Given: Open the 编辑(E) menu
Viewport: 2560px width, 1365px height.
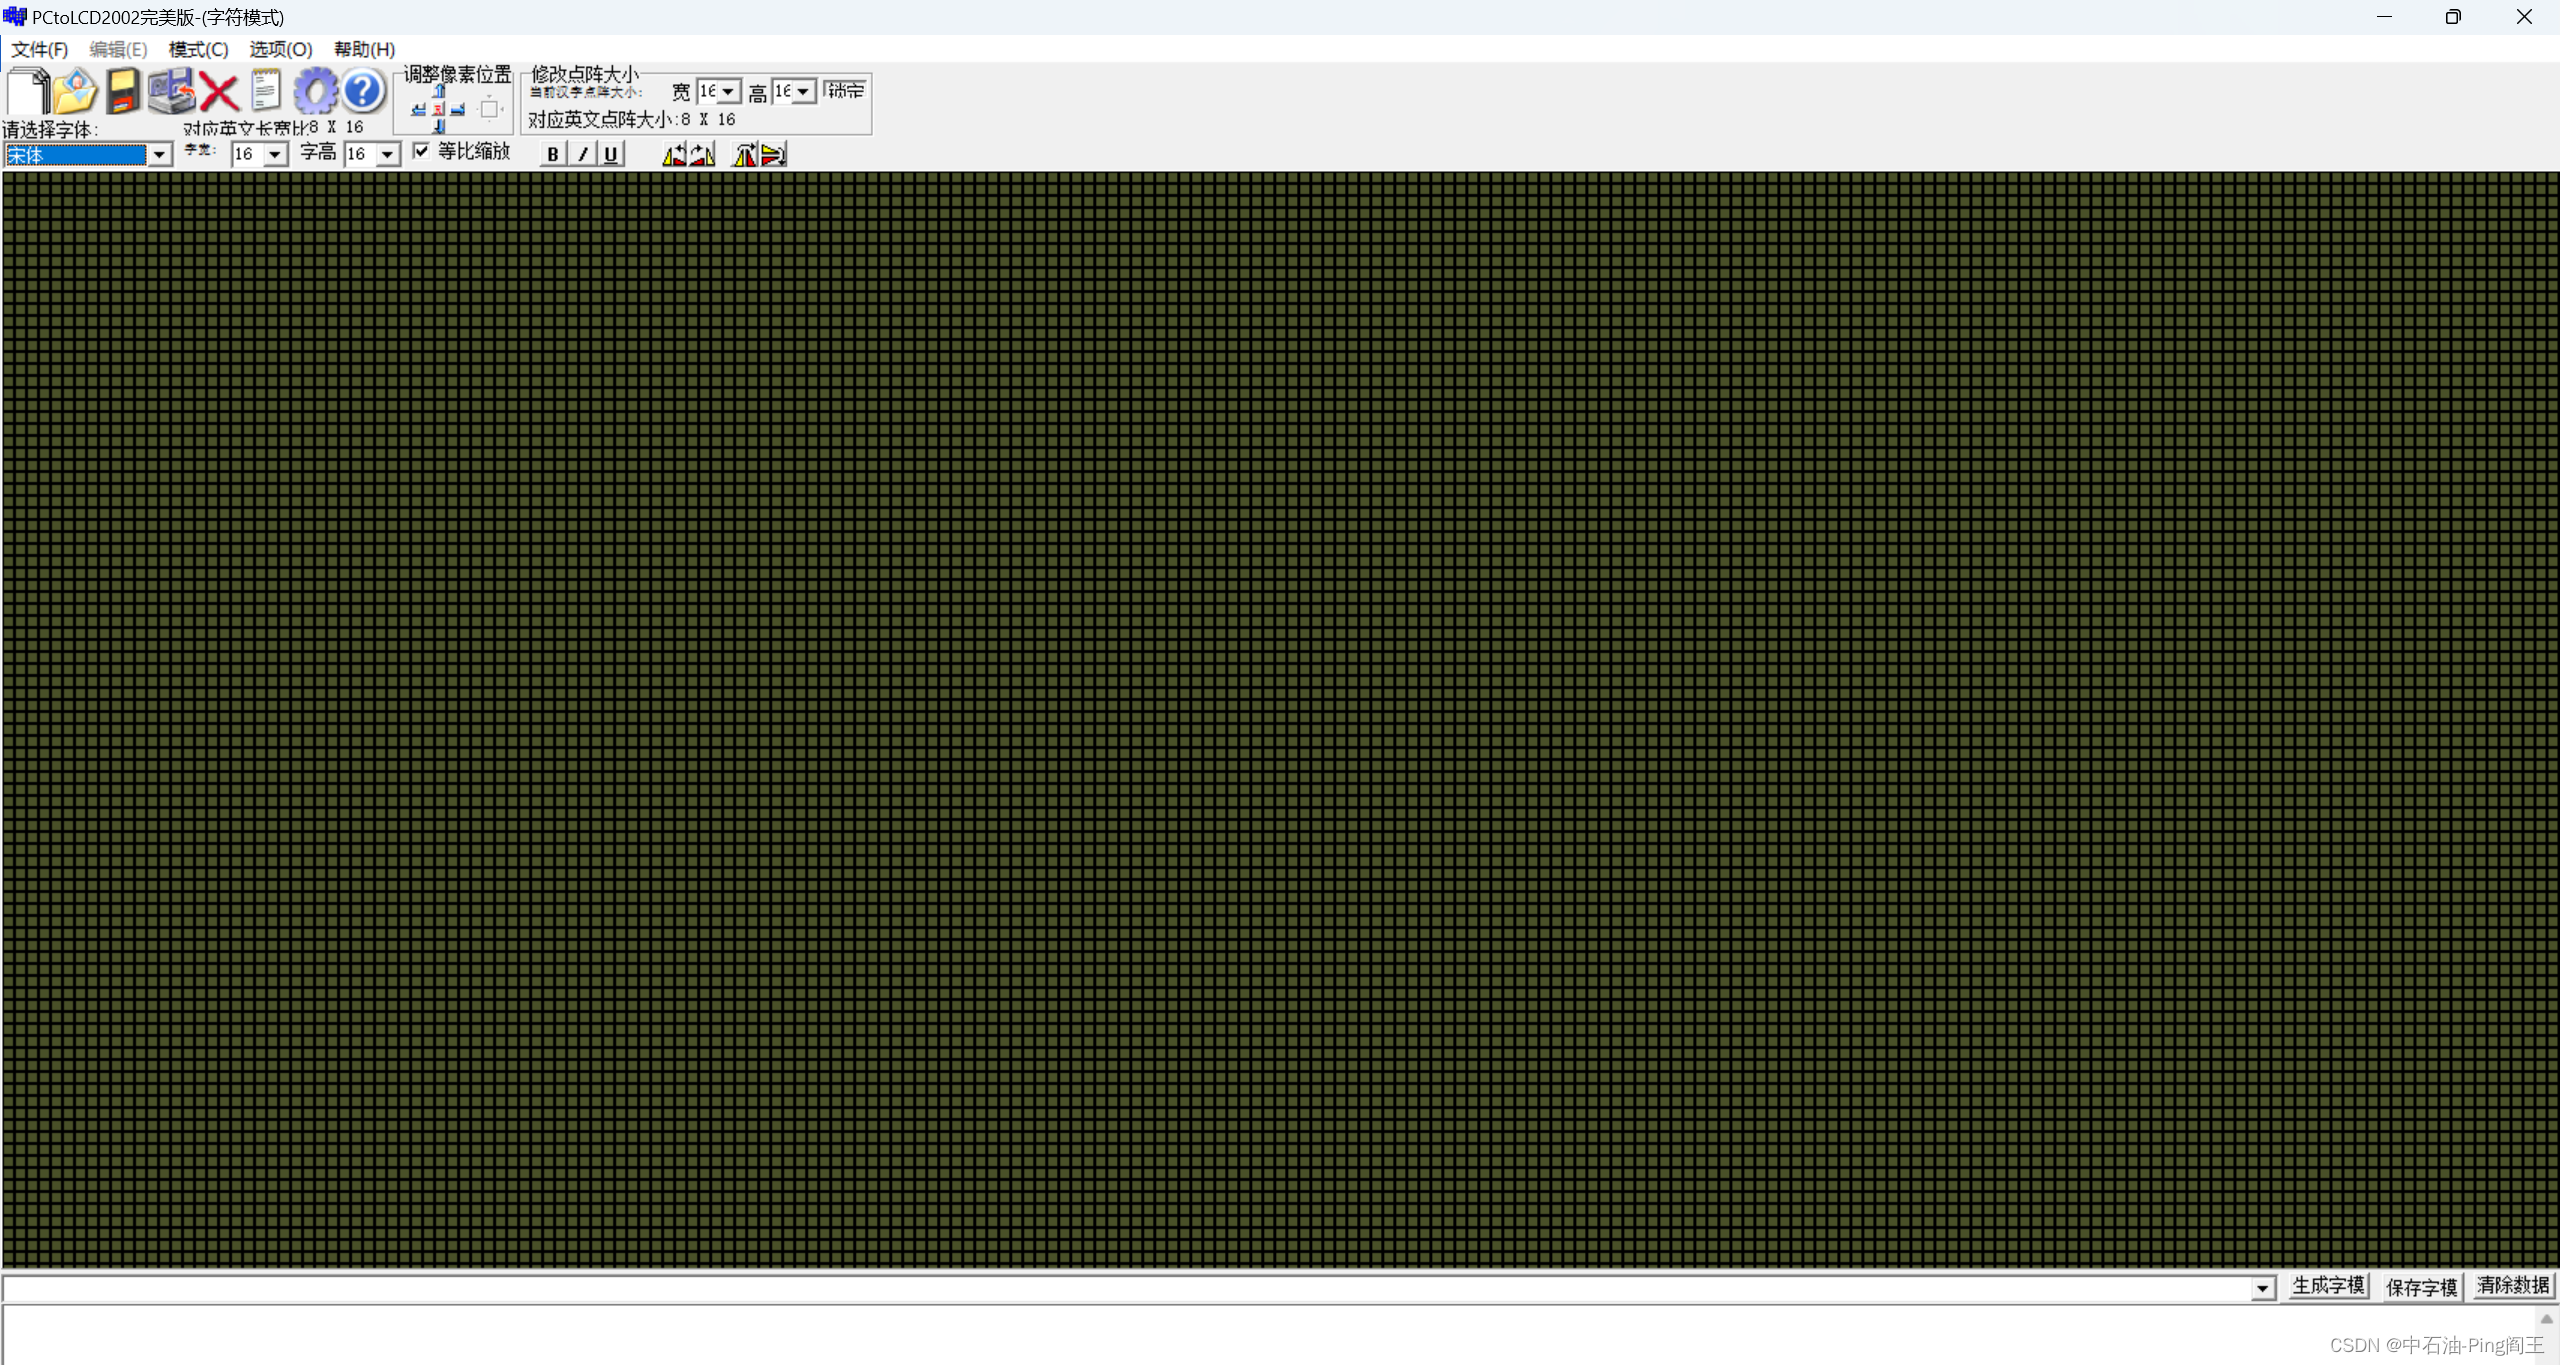Looking at the screenshot, I should (x=118, y=49).
